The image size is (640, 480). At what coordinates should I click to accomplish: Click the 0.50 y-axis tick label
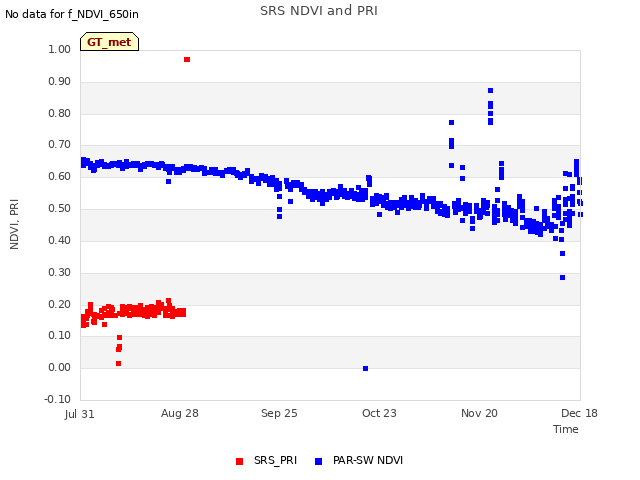click(x=60, y=208)
